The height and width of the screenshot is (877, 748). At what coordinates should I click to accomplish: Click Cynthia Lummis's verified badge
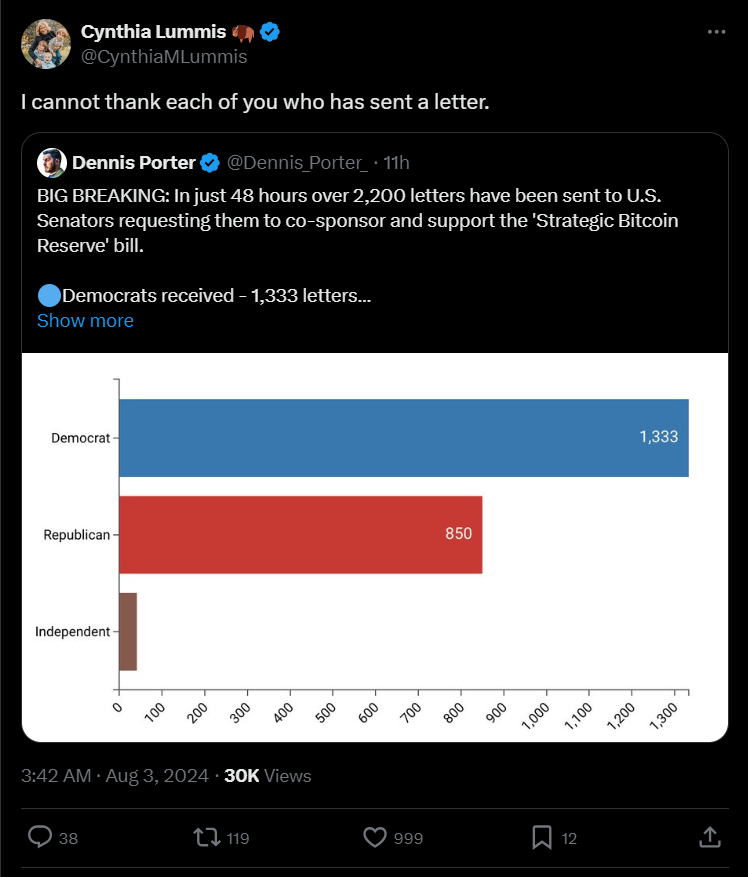tap(270, 32)
